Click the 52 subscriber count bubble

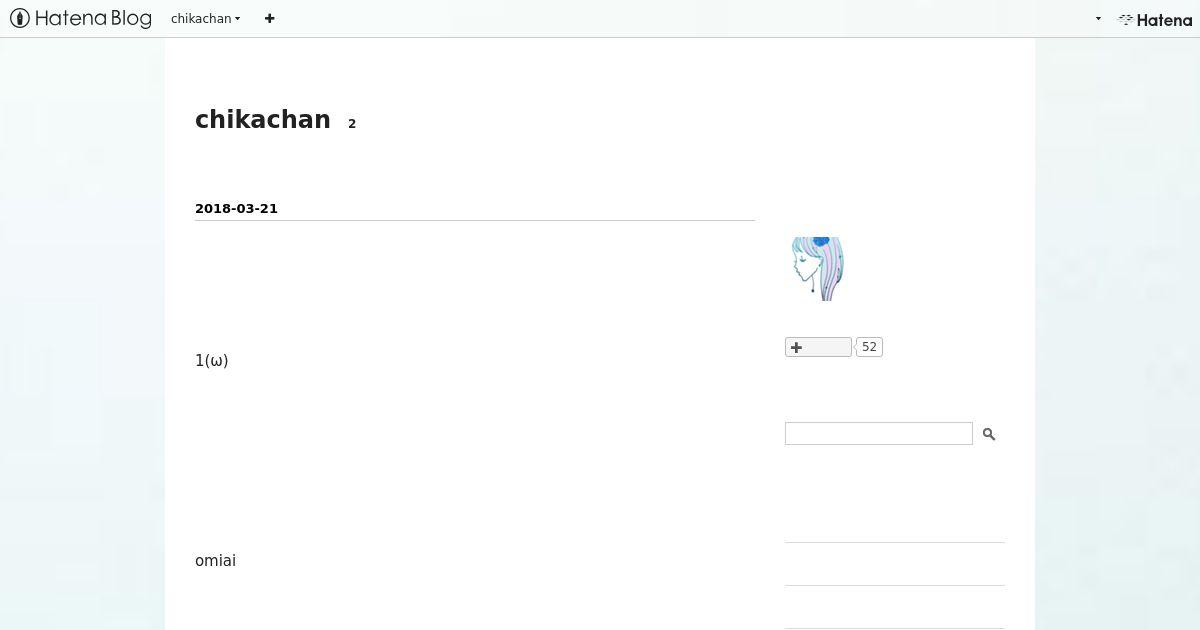(869, 347)
